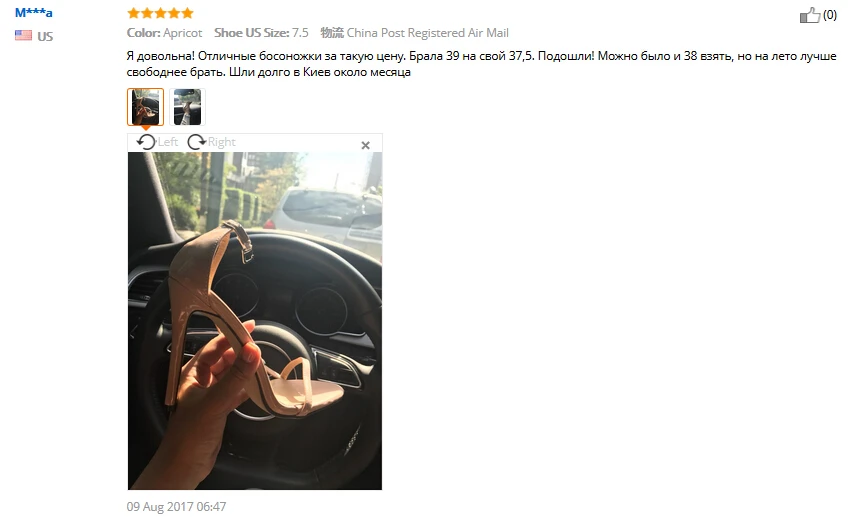
Task: Open reviewer M***a's profile
Action: (x=34, y=12)
